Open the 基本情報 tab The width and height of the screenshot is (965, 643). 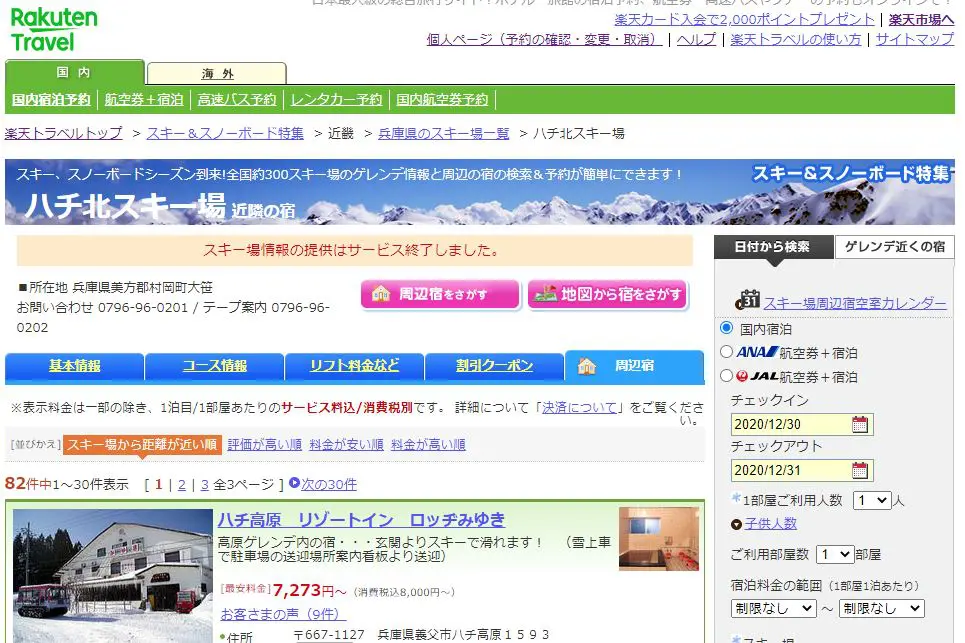pos(74,365)
